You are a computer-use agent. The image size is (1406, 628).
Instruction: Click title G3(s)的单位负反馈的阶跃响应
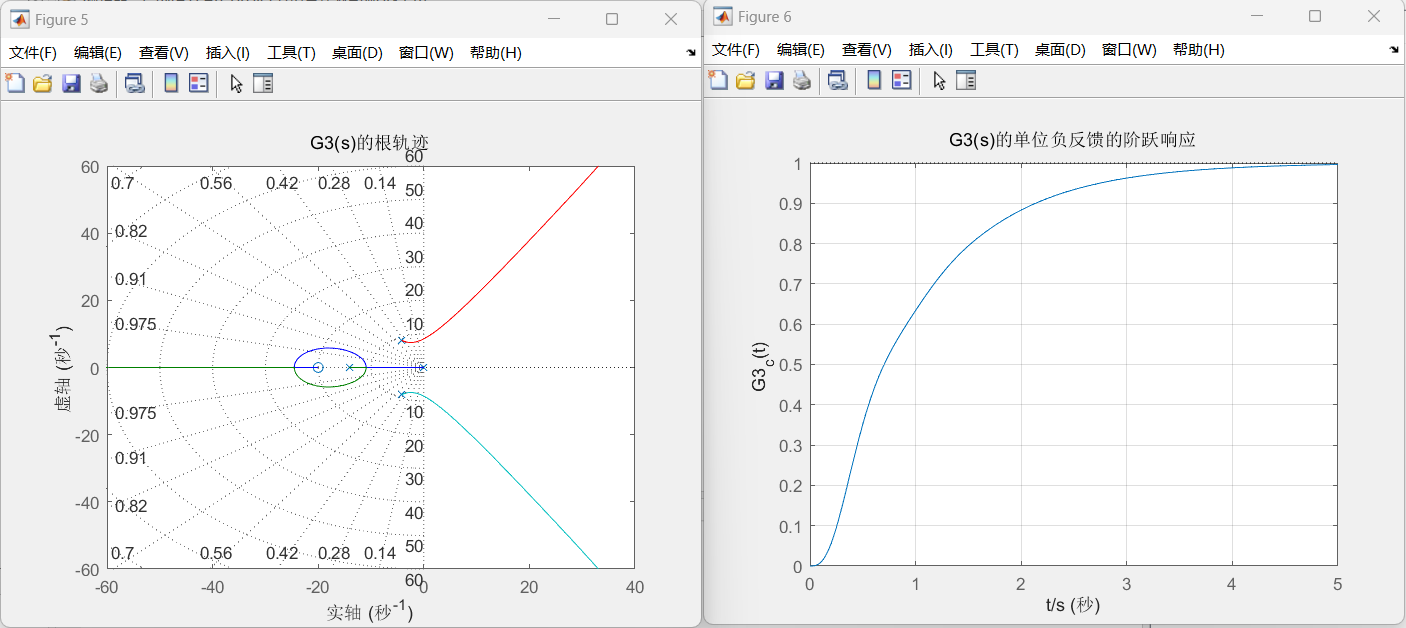tap(1072, 140)
